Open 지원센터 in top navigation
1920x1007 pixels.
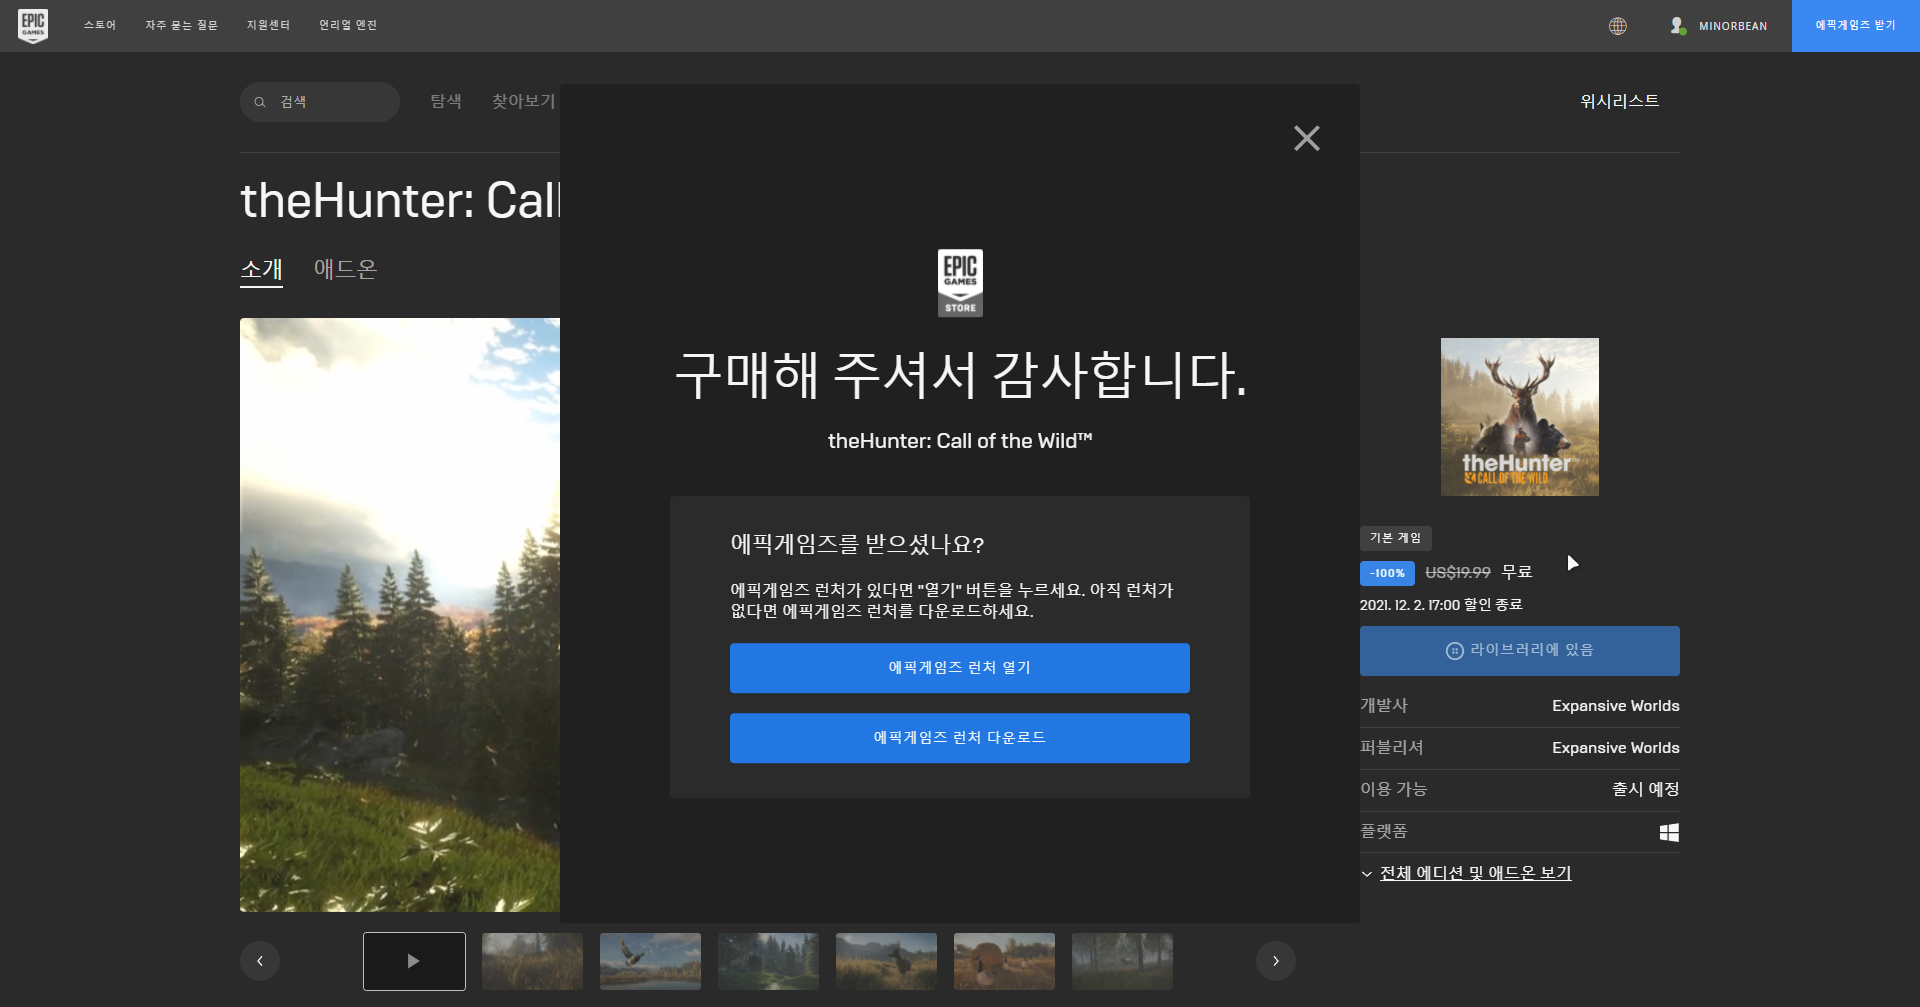click(268, 25)
